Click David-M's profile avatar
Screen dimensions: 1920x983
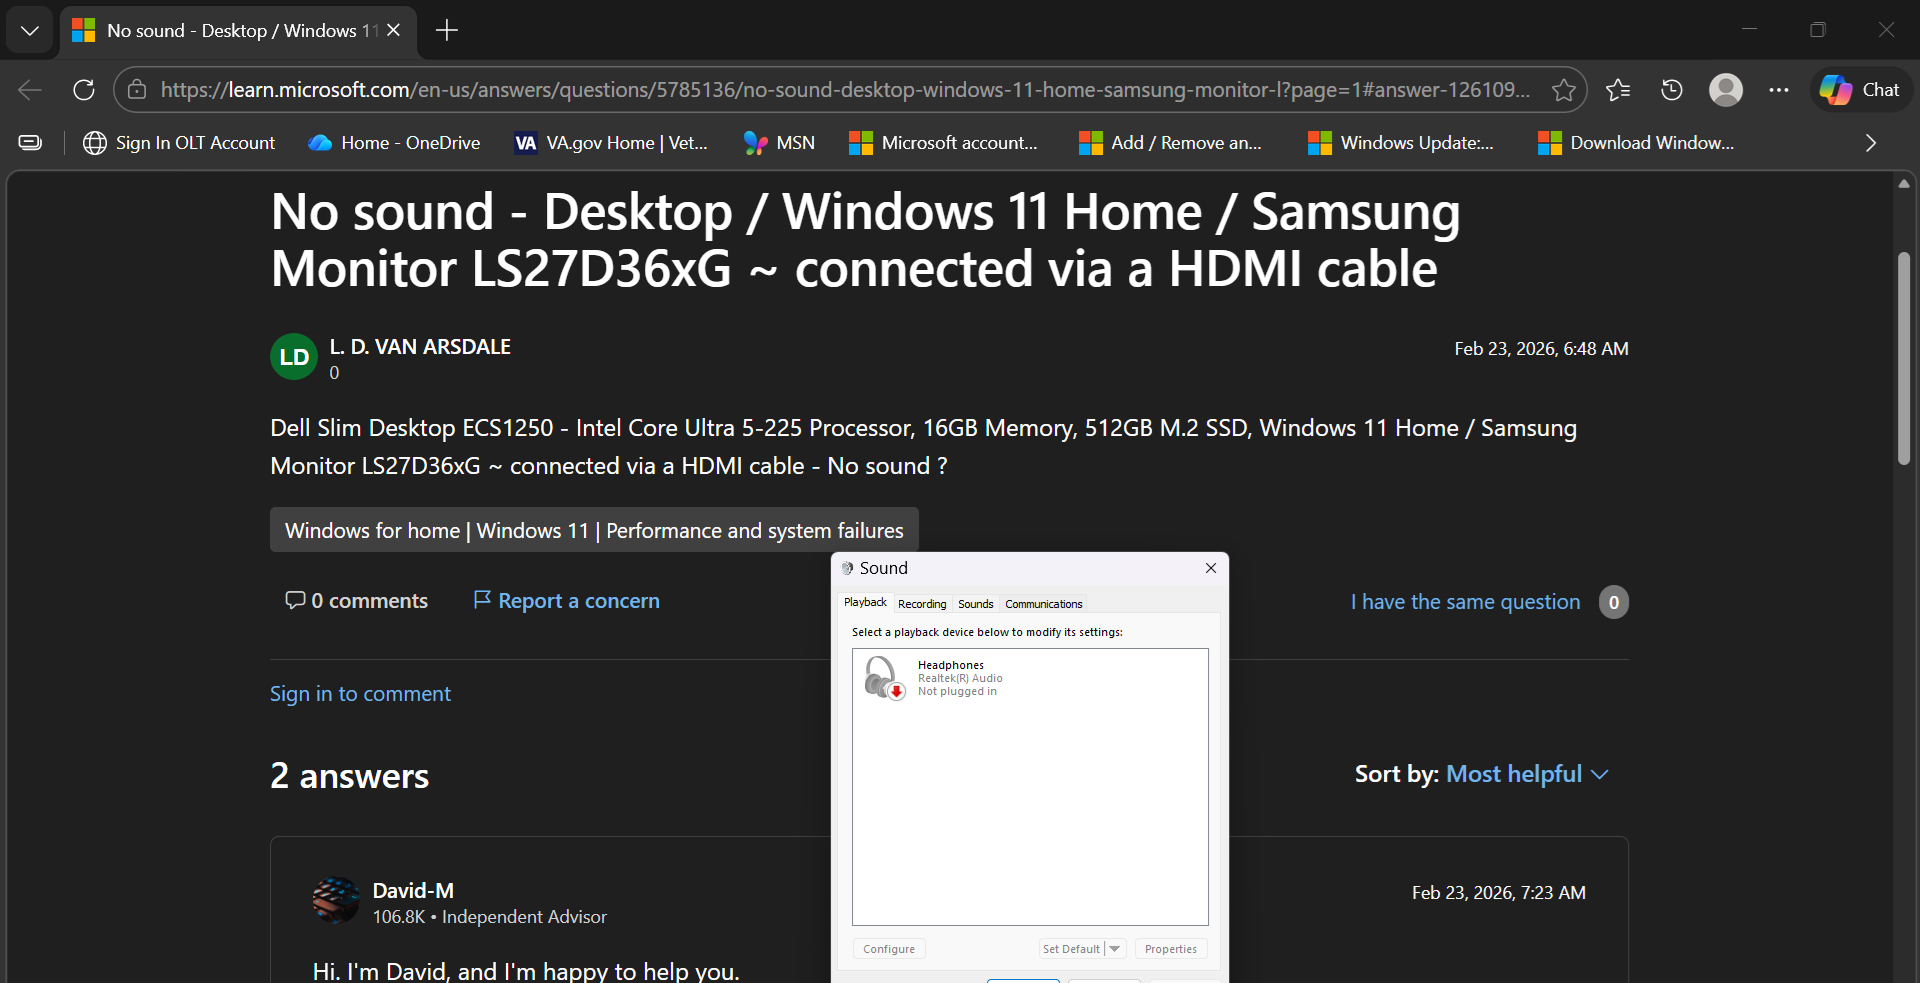tap(336, 901)
